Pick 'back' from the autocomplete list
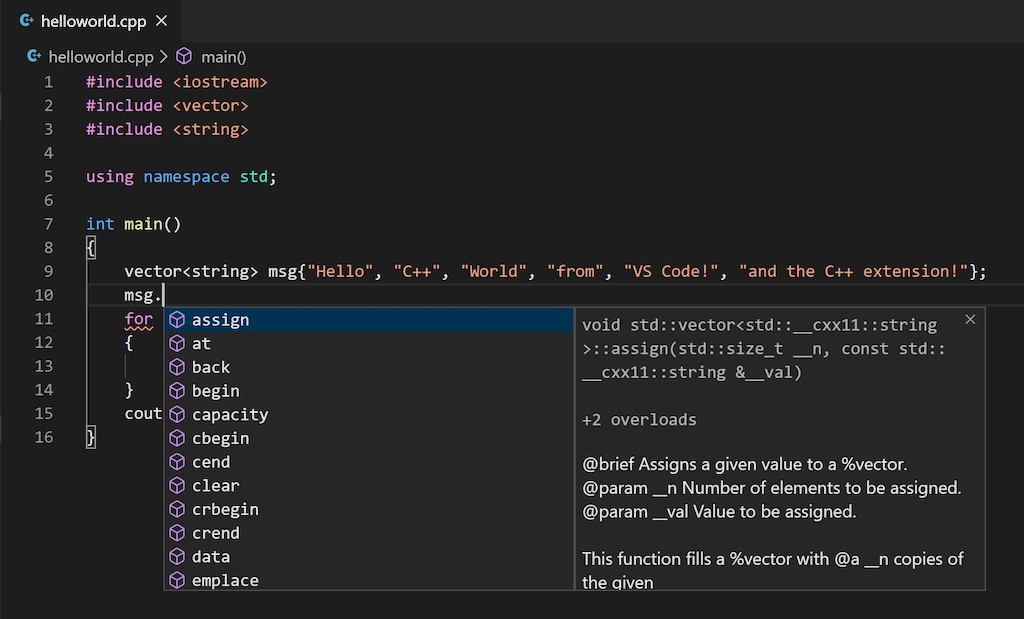1024x619 pixels. (211, 368)
